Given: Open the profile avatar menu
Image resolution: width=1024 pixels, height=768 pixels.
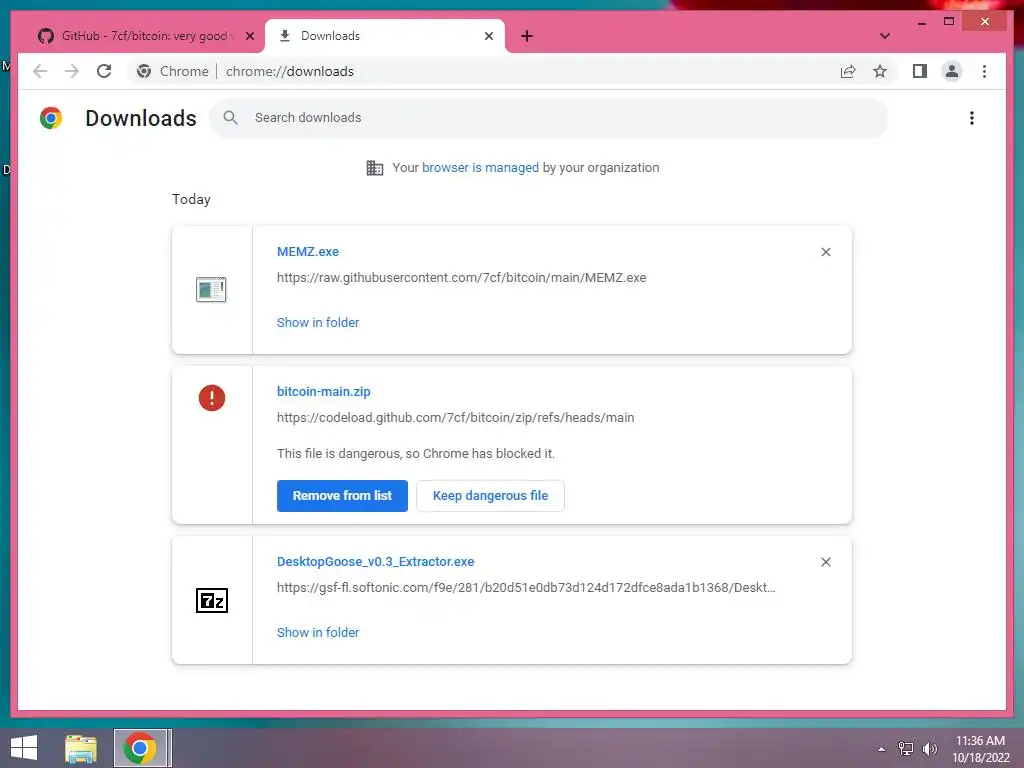Looking at the screenshot, I should (952, 71).
